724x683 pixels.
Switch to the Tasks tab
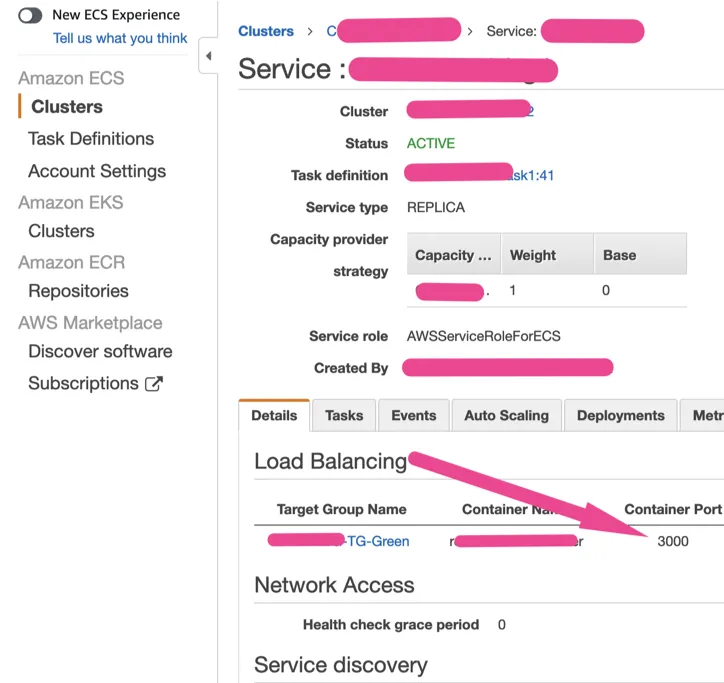pyautogui.click(x=344, y=415)
